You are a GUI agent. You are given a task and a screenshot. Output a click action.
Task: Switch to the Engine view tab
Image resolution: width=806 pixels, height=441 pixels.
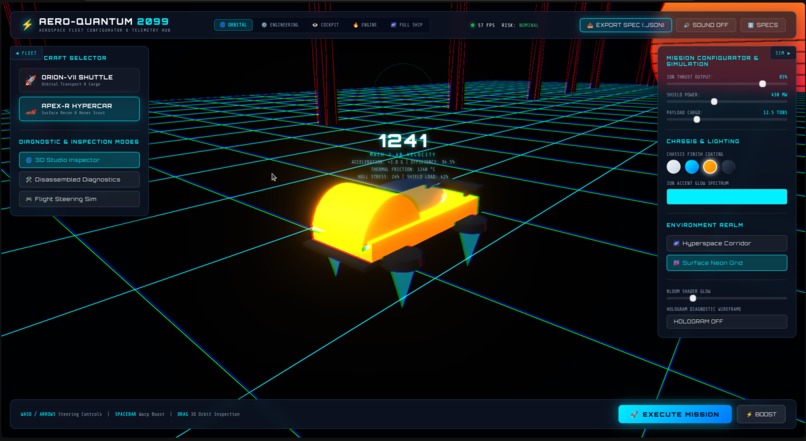pos(365,25)
